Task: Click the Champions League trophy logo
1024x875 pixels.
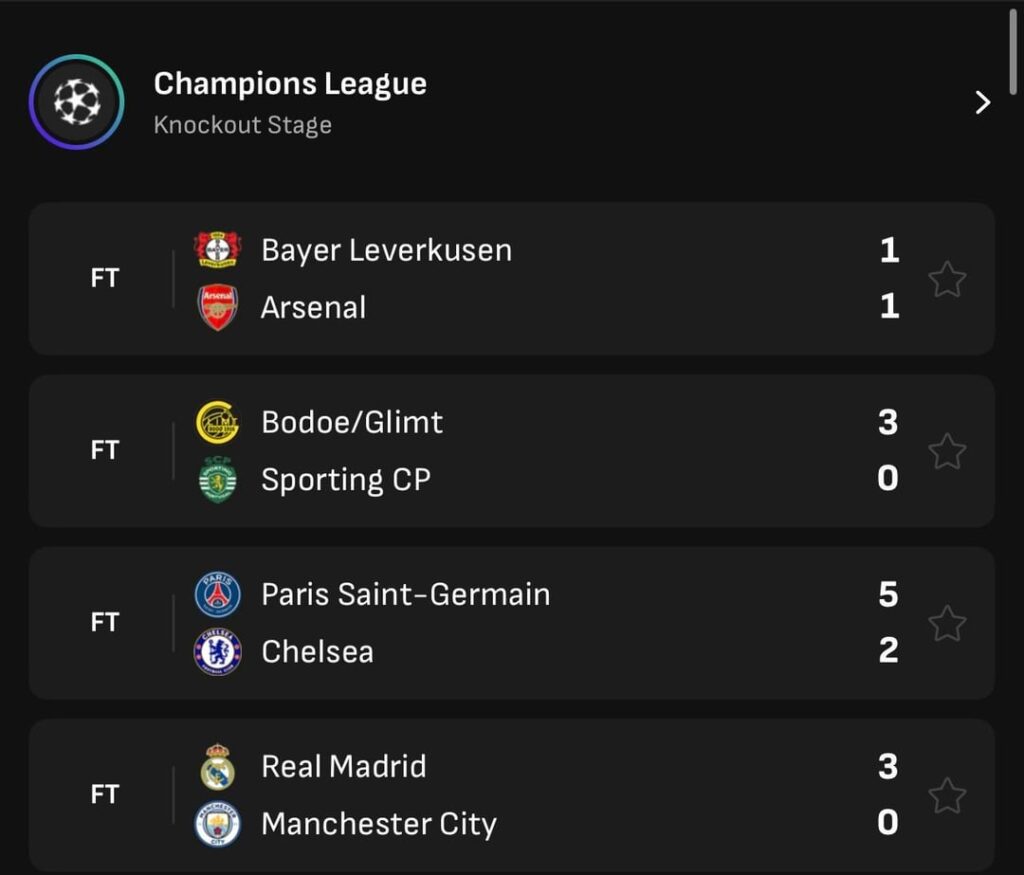Action: 76,103
